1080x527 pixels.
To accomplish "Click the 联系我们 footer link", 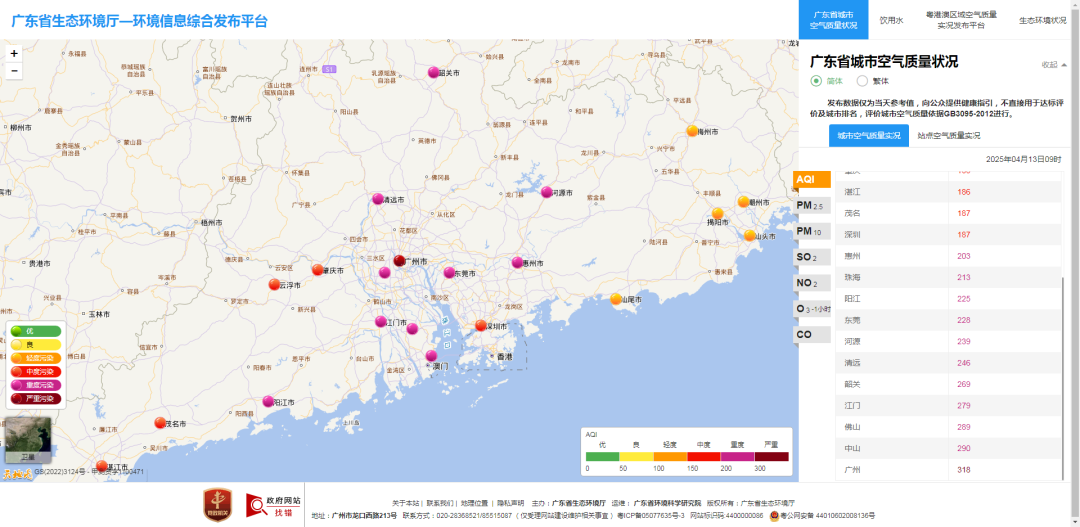I will [x=440, y=503].
